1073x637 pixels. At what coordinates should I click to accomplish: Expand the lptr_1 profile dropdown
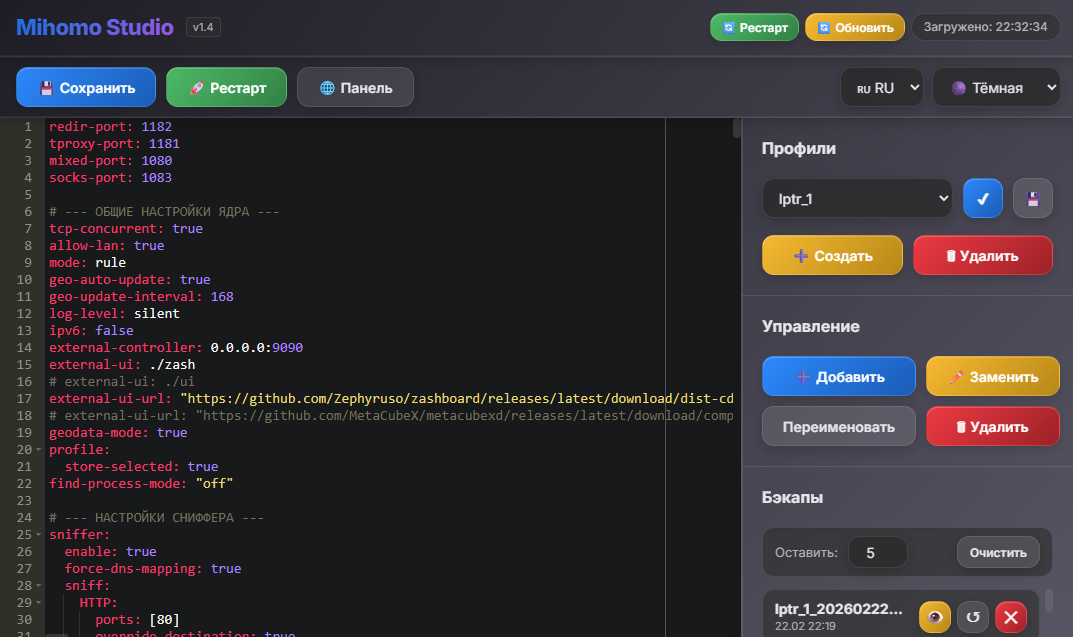(x=856, y=199)
